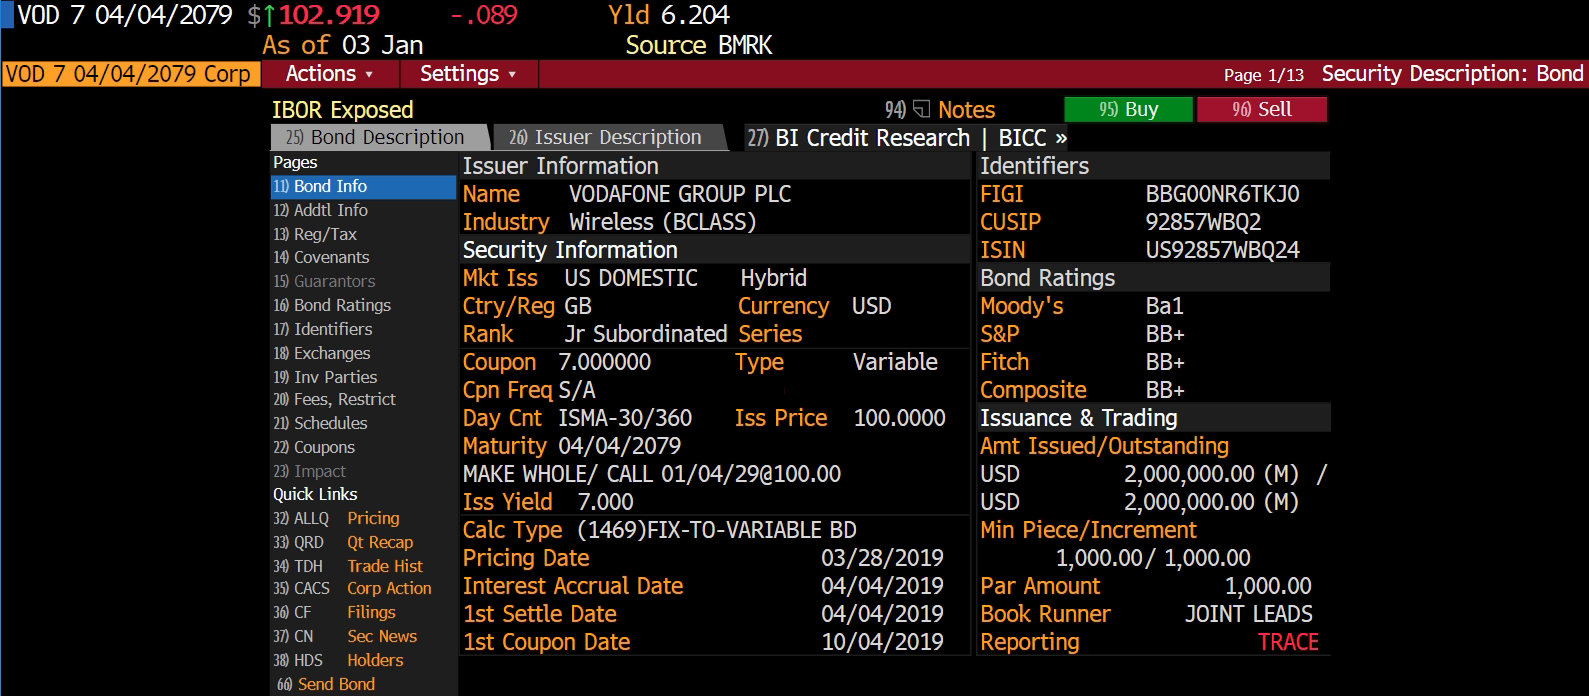Open the Settings dropdown menu
The image size is (1589, 696).
pos(468,74)
